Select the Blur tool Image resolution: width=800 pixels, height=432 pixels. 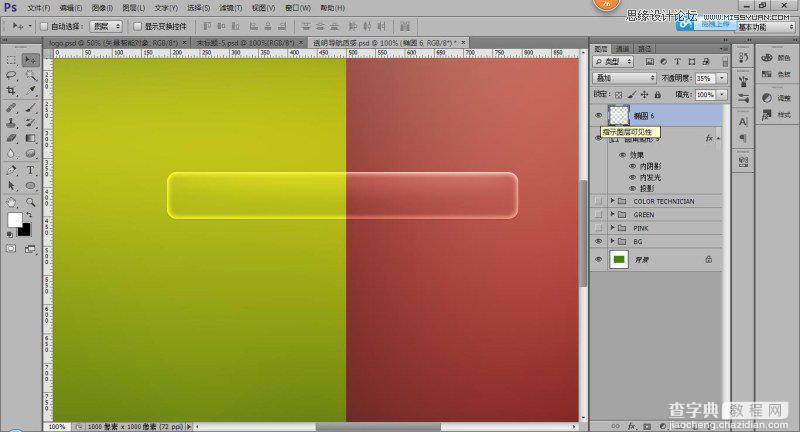coord(11,154)
